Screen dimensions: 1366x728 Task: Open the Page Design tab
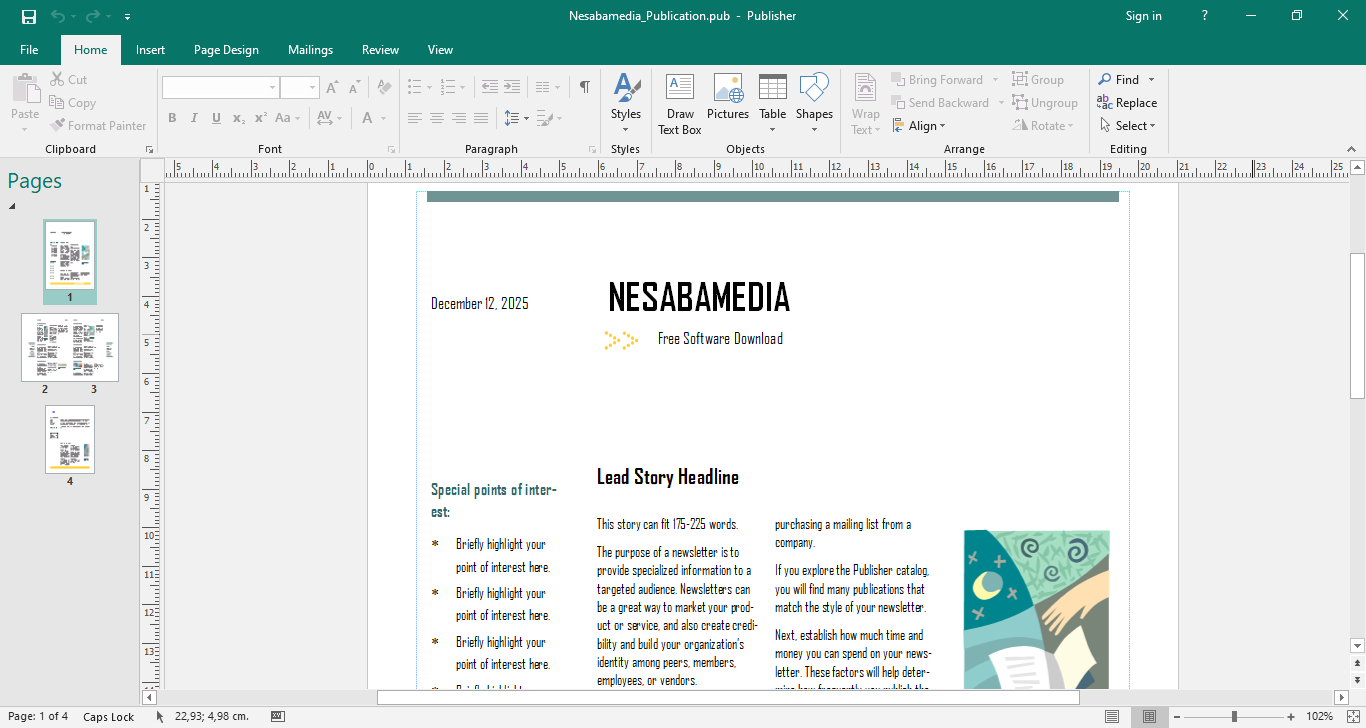(x=226, y=50)
